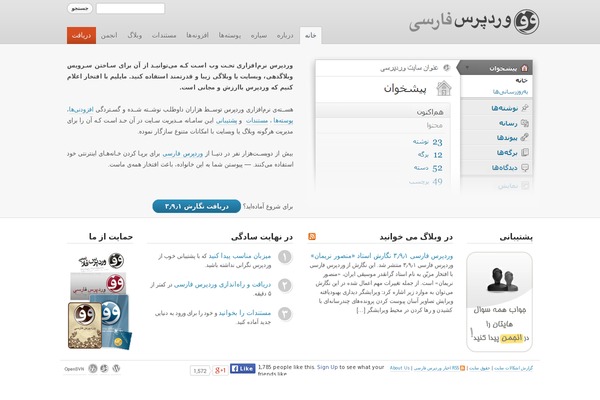Viewport: 600px width, 400px height.
Task: Click the step 3 number circle
Action: point(285,313)
